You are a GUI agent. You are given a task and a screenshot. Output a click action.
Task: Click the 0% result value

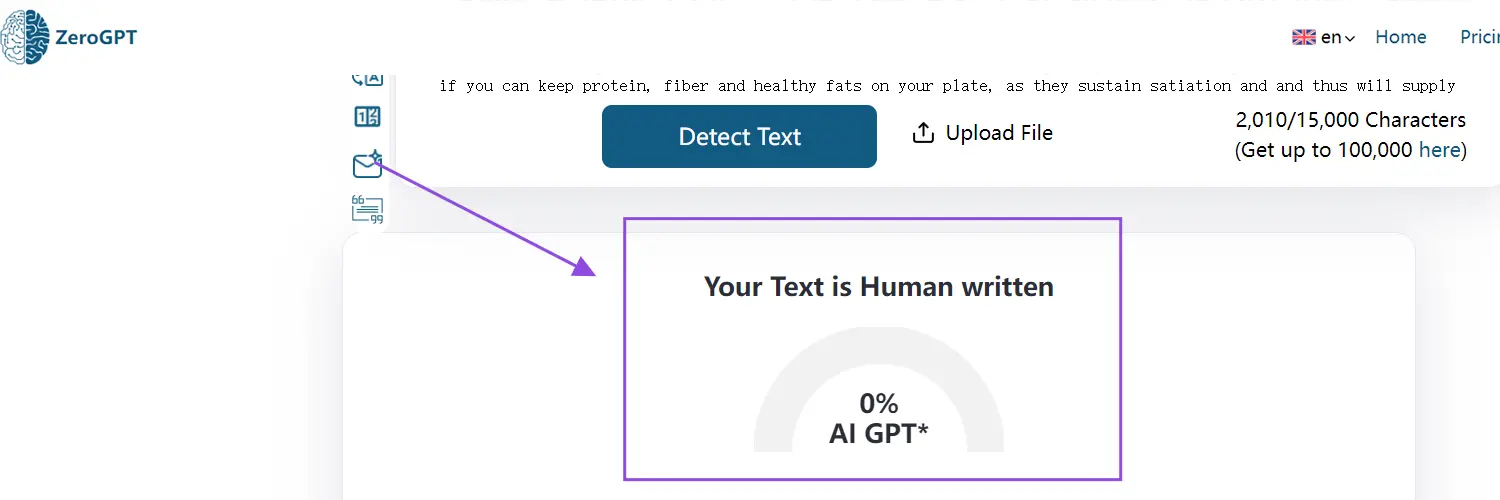878,403
